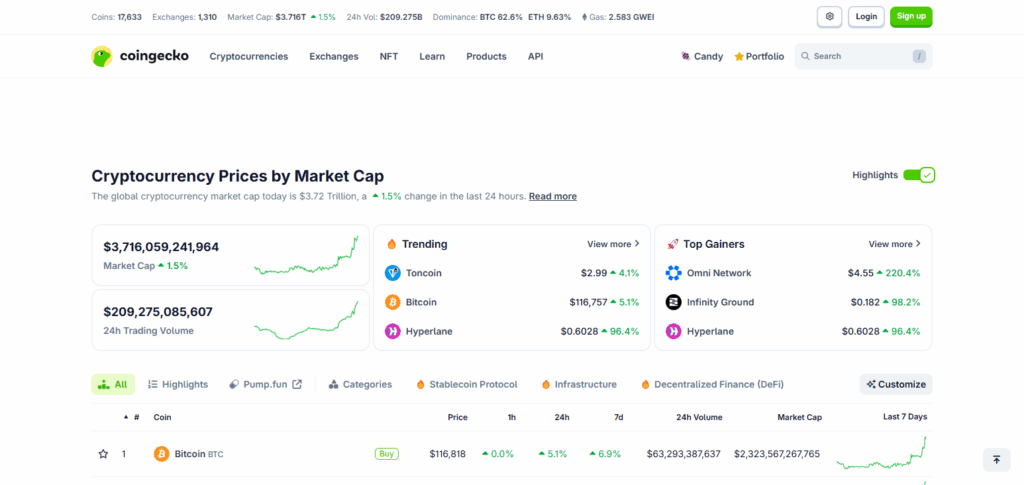Click the Coins: 17,633 counter

tap(116, 17)
